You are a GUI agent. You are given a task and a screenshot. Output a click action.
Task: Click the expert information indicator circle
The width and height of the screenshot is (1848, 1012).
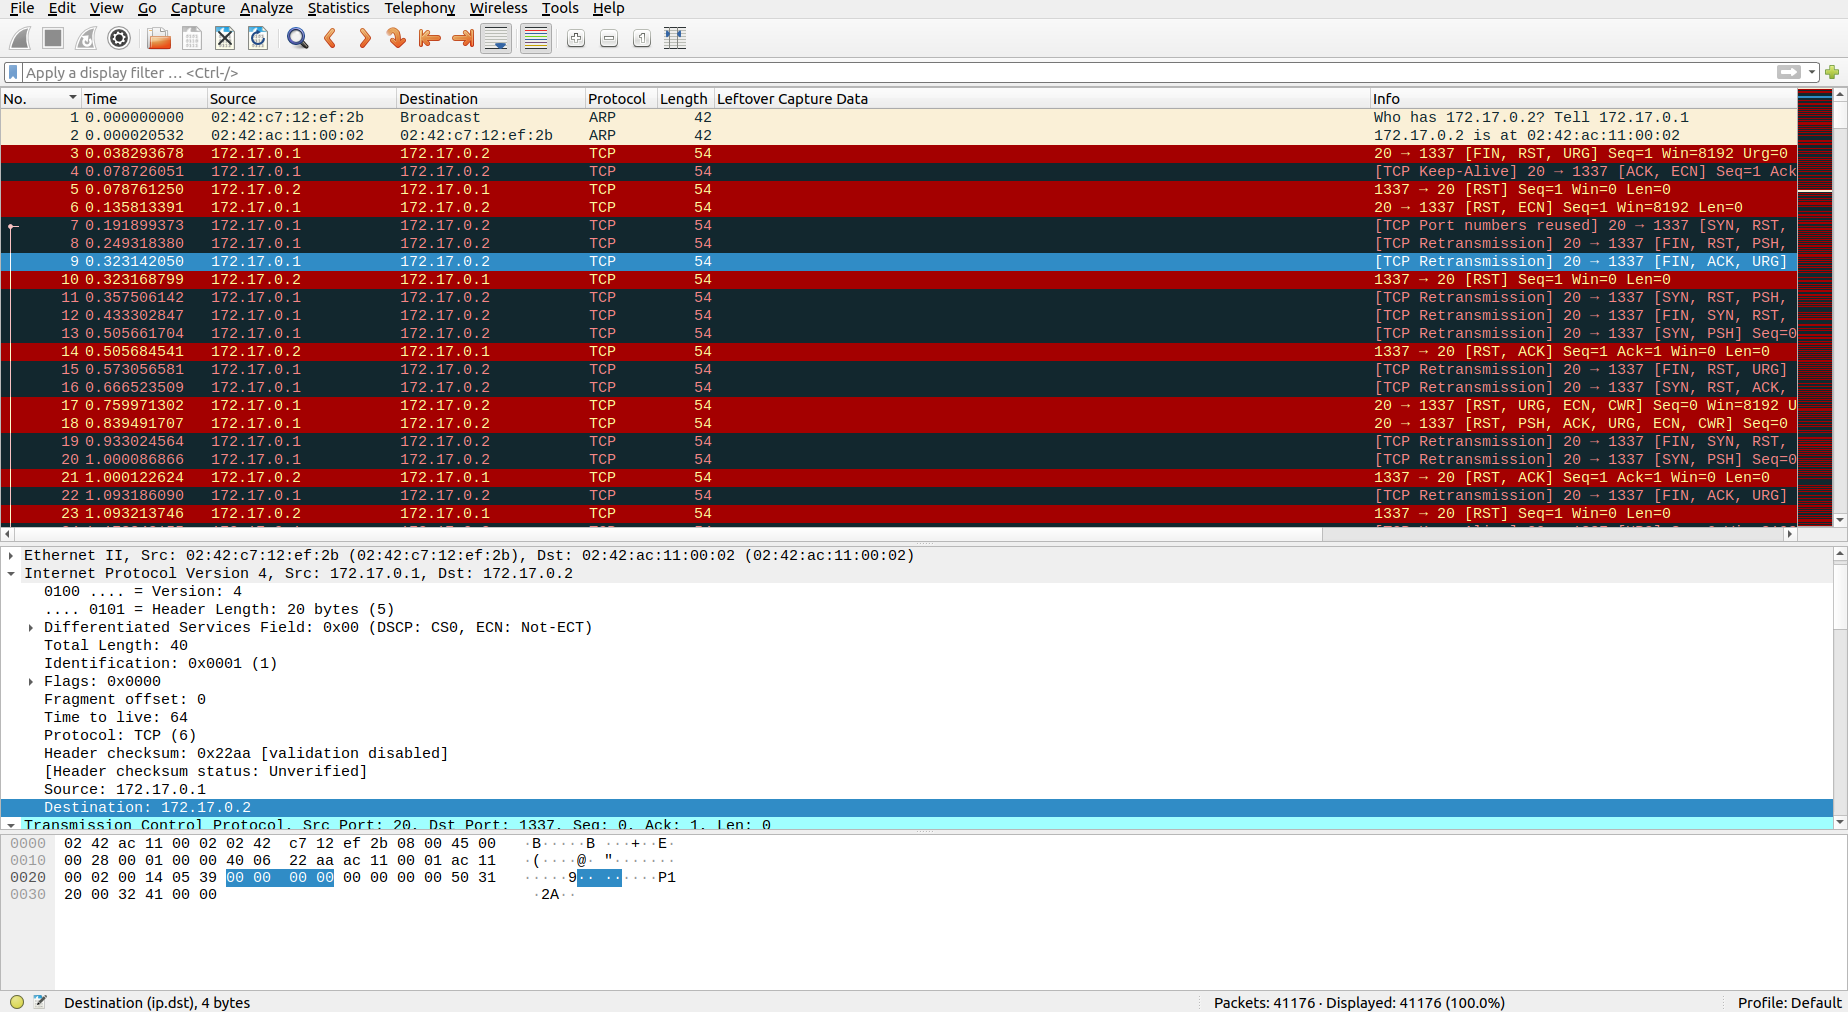point(17,1002)
